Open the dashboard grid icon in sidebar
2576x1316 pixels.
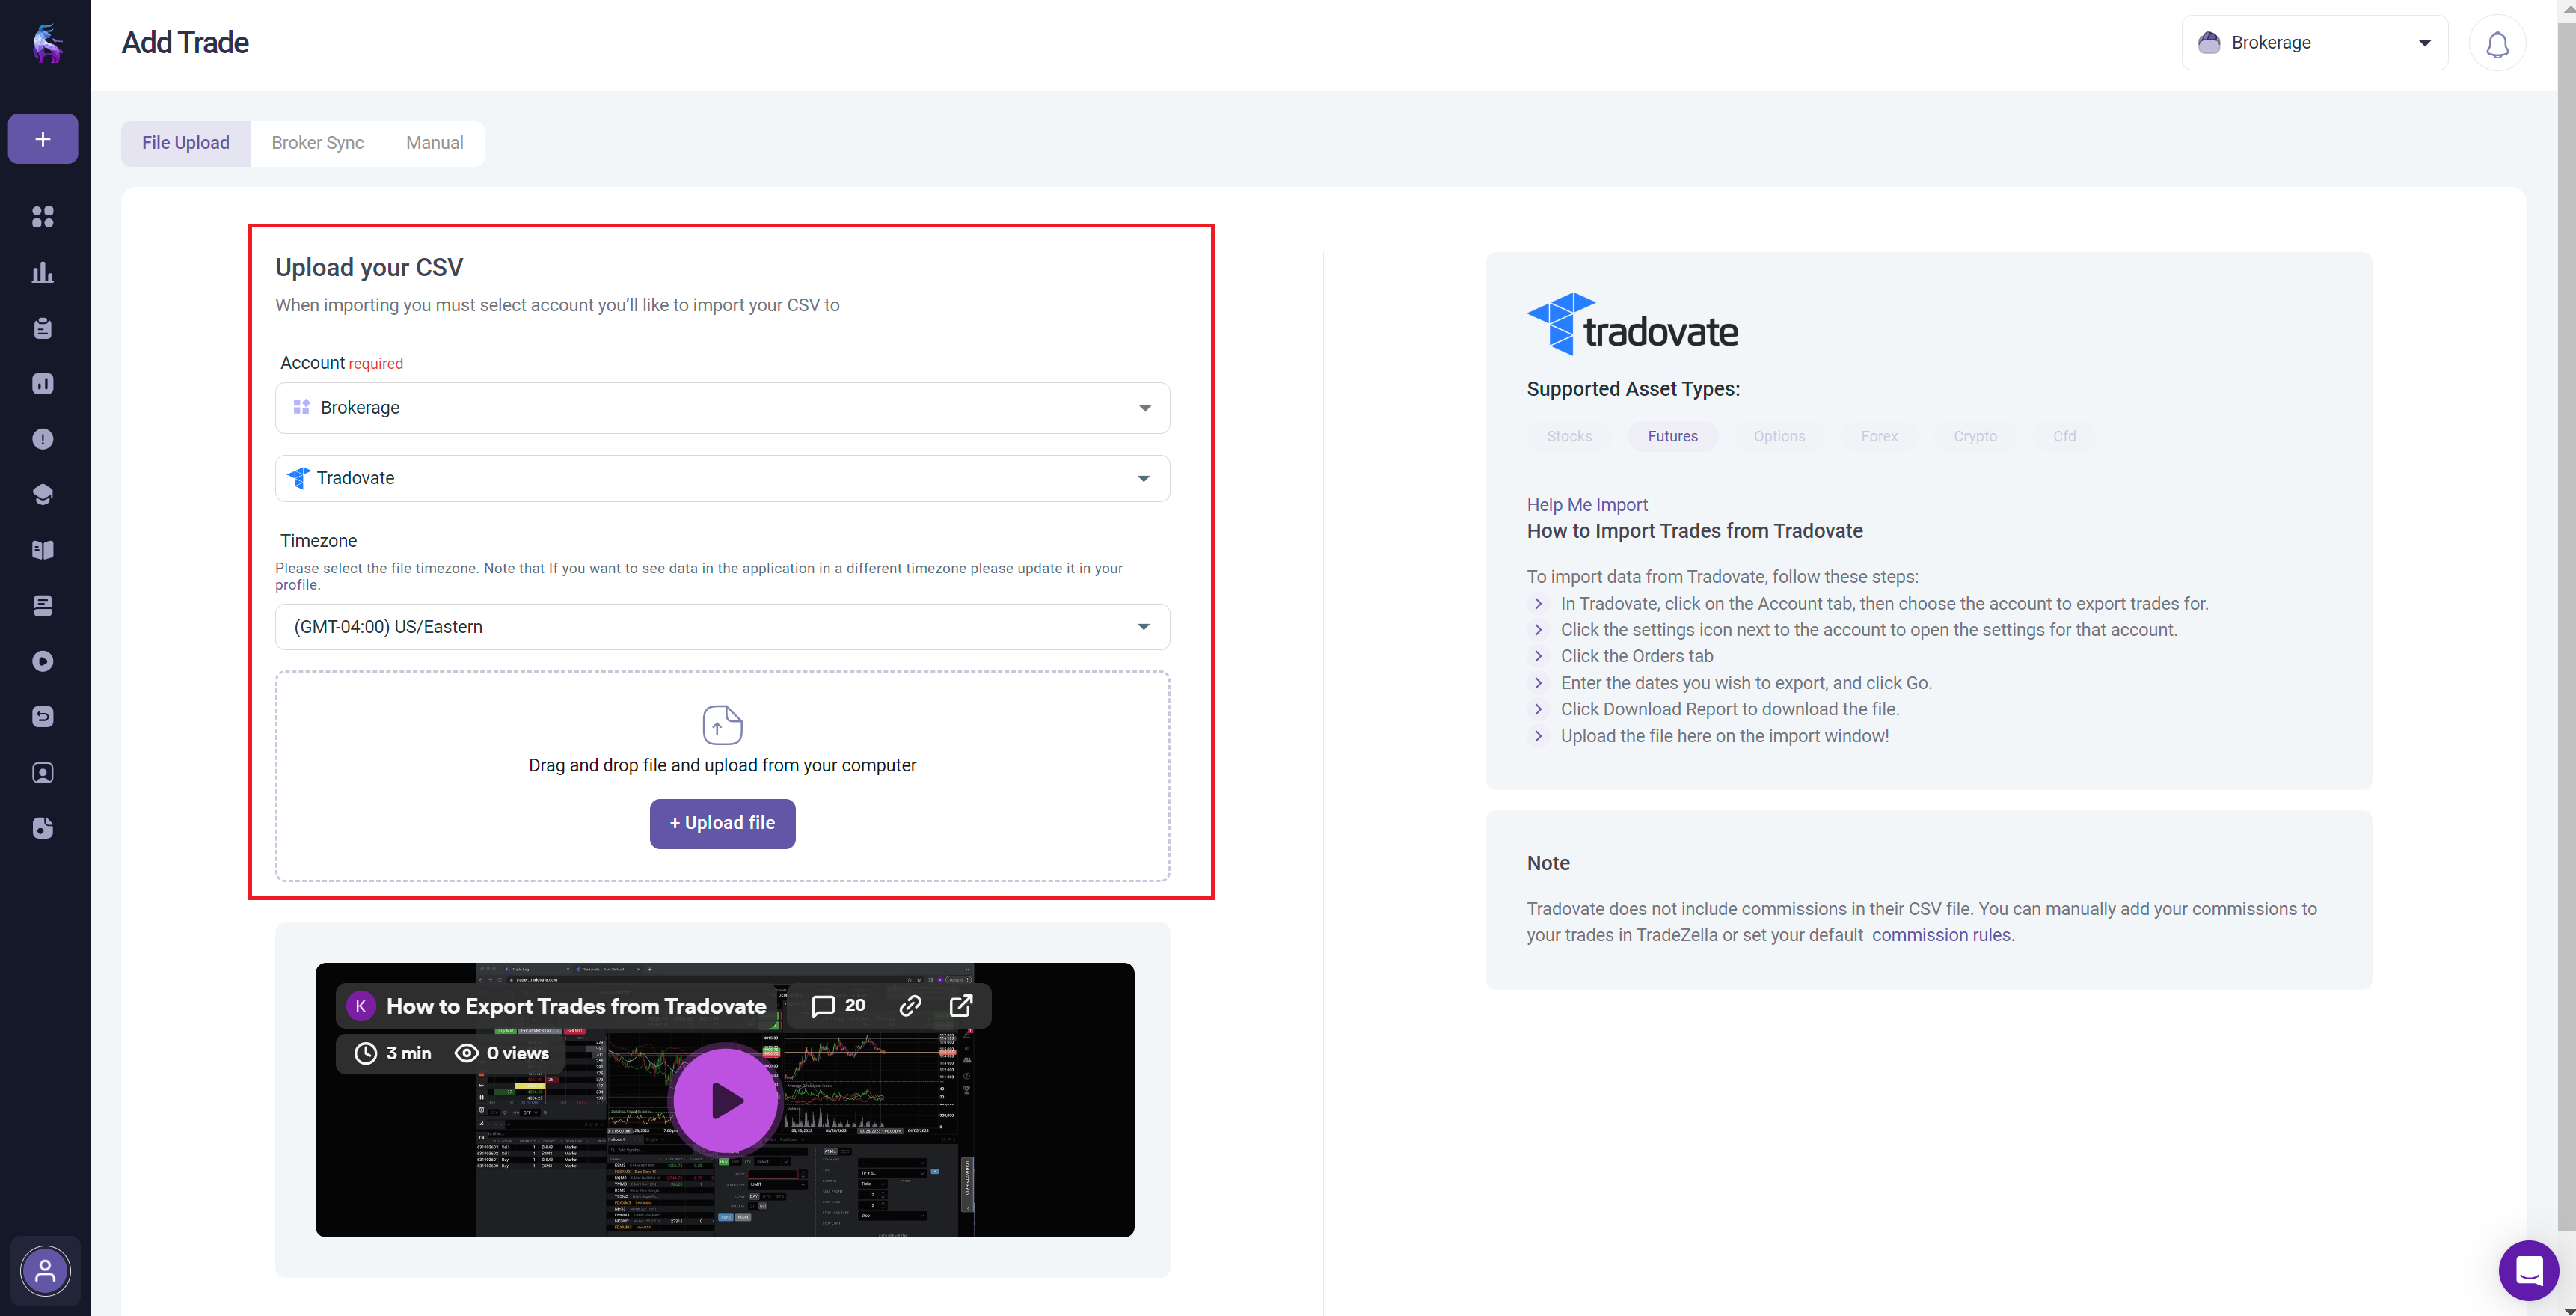[x=43, y=217]
